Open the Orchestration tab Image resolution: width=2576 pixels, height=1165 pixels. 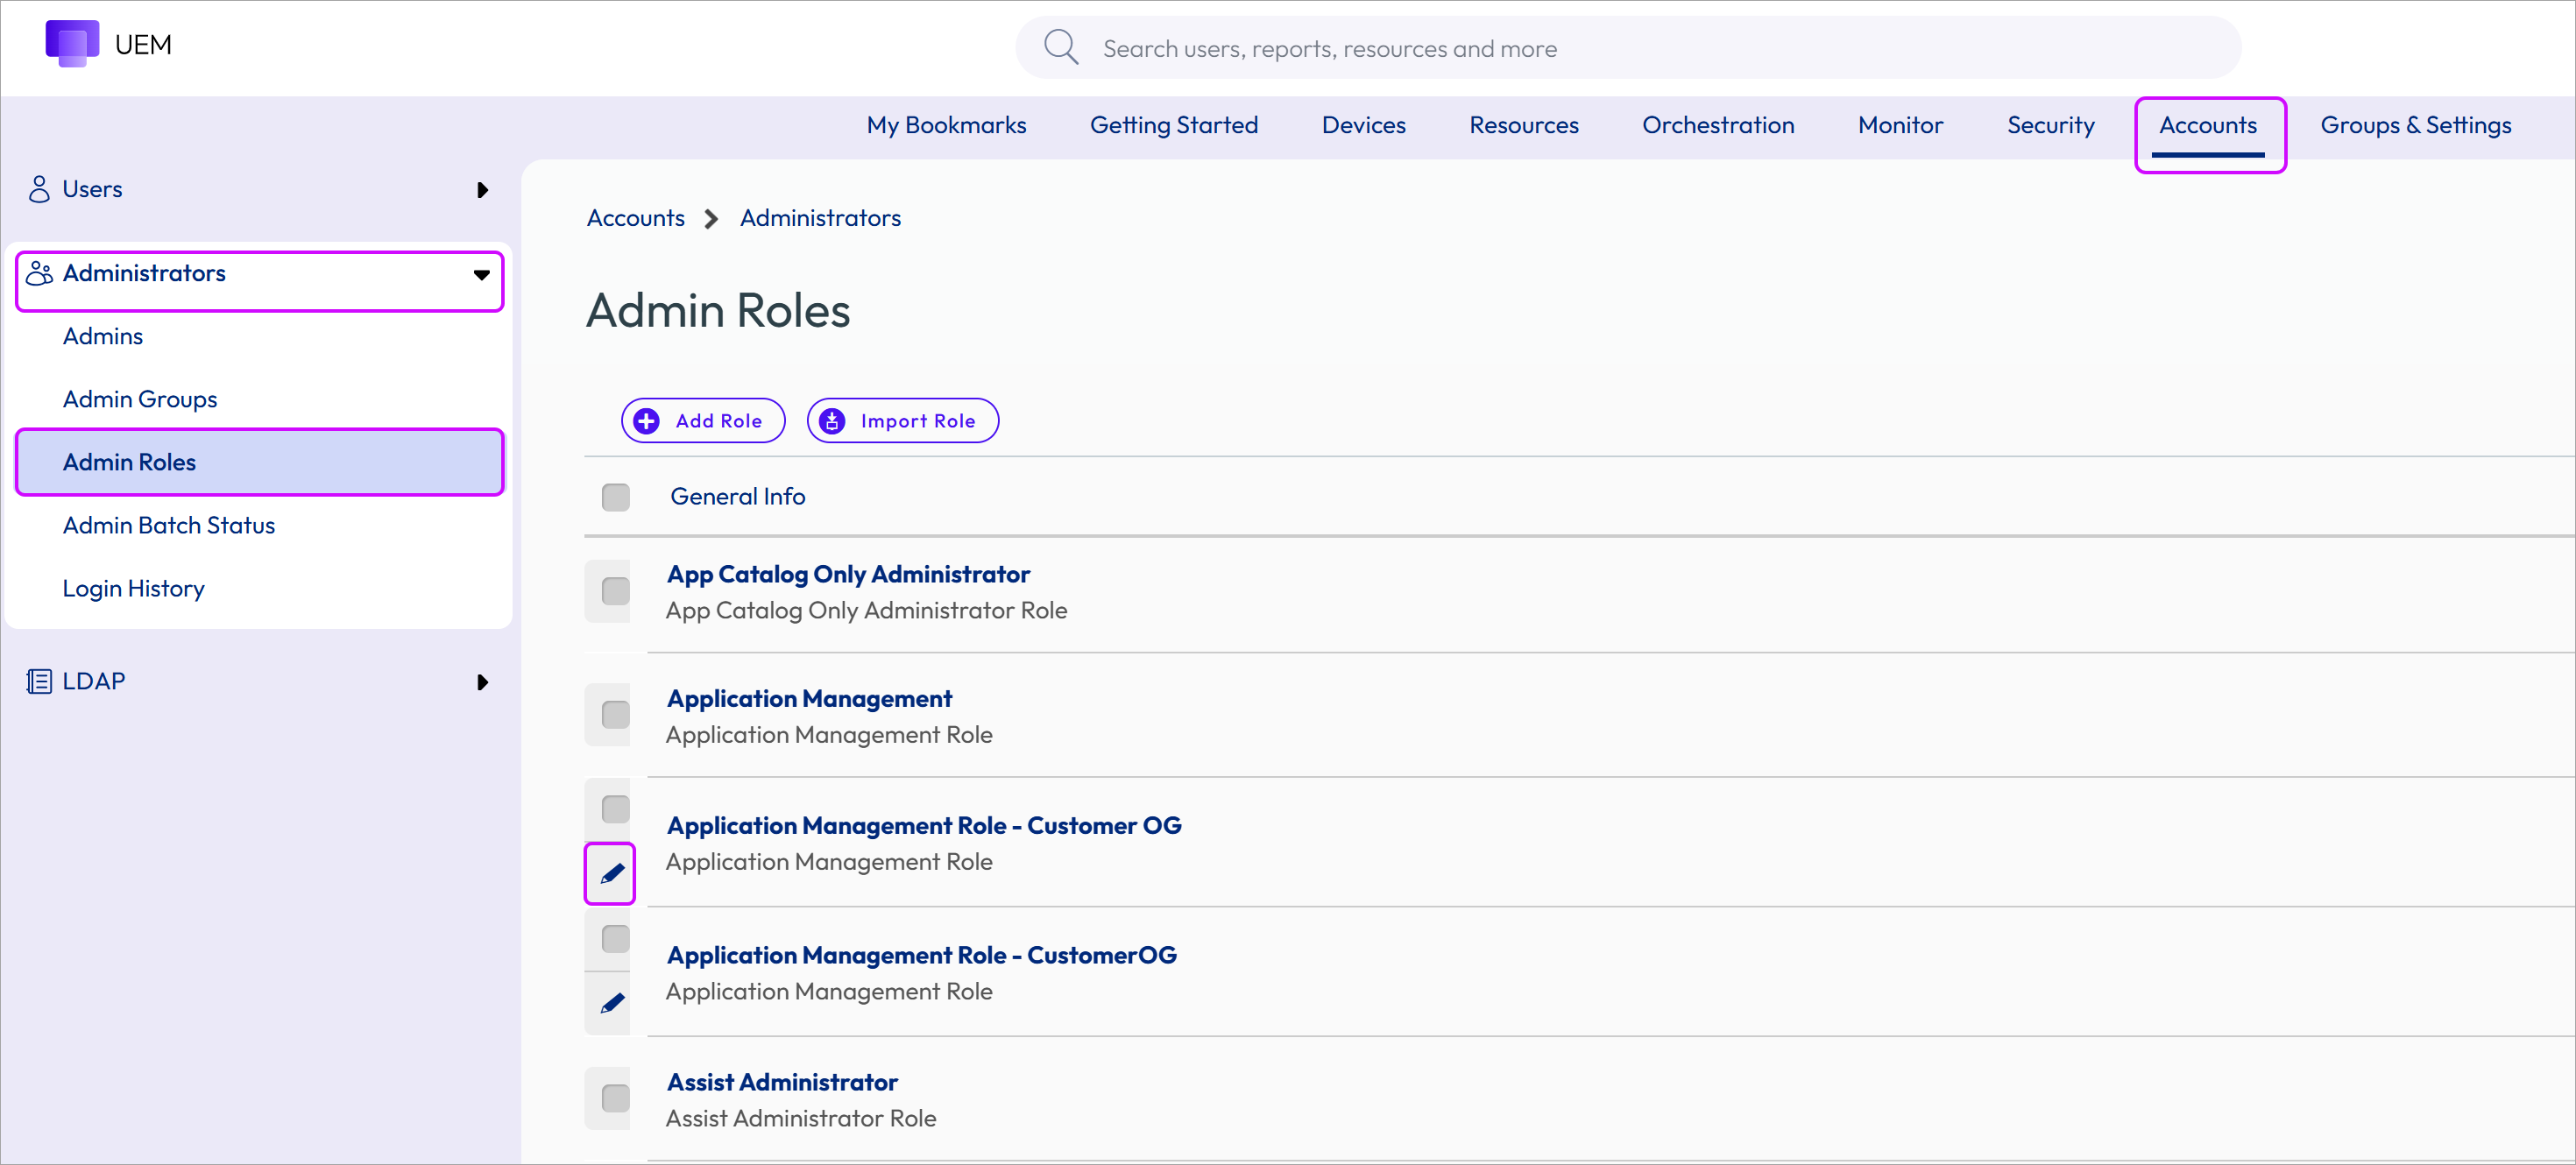tap(1718, 125)
